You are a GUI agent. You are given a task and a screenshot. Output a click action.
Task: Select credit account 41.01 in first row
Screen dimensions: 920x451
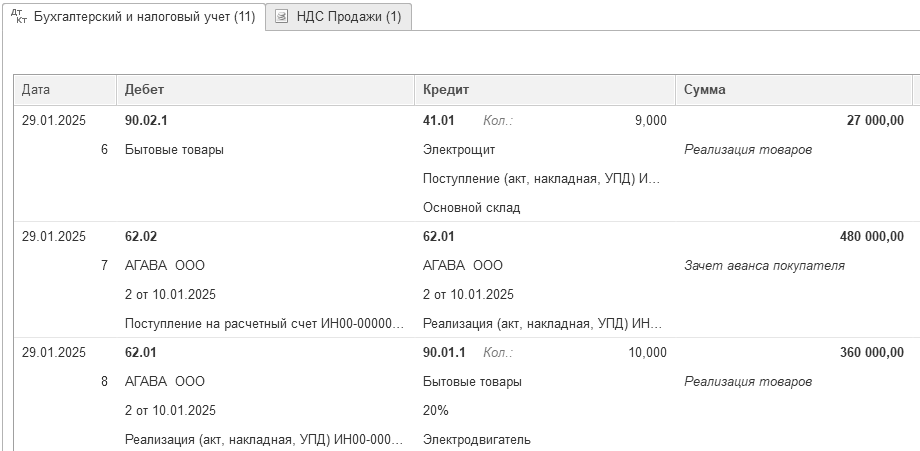(x=438, y=121)
